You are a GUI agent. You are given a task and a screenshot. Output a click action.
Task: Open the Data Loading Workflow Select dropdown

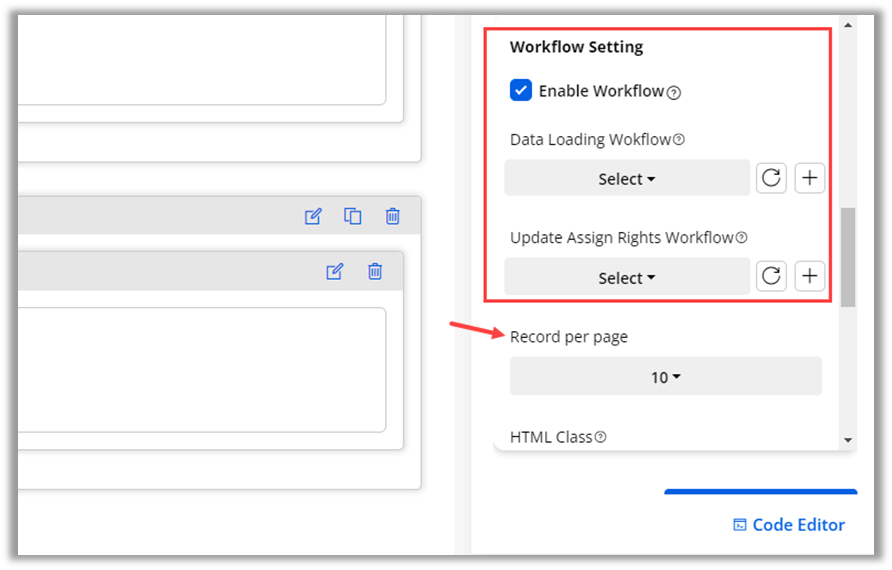627,179
